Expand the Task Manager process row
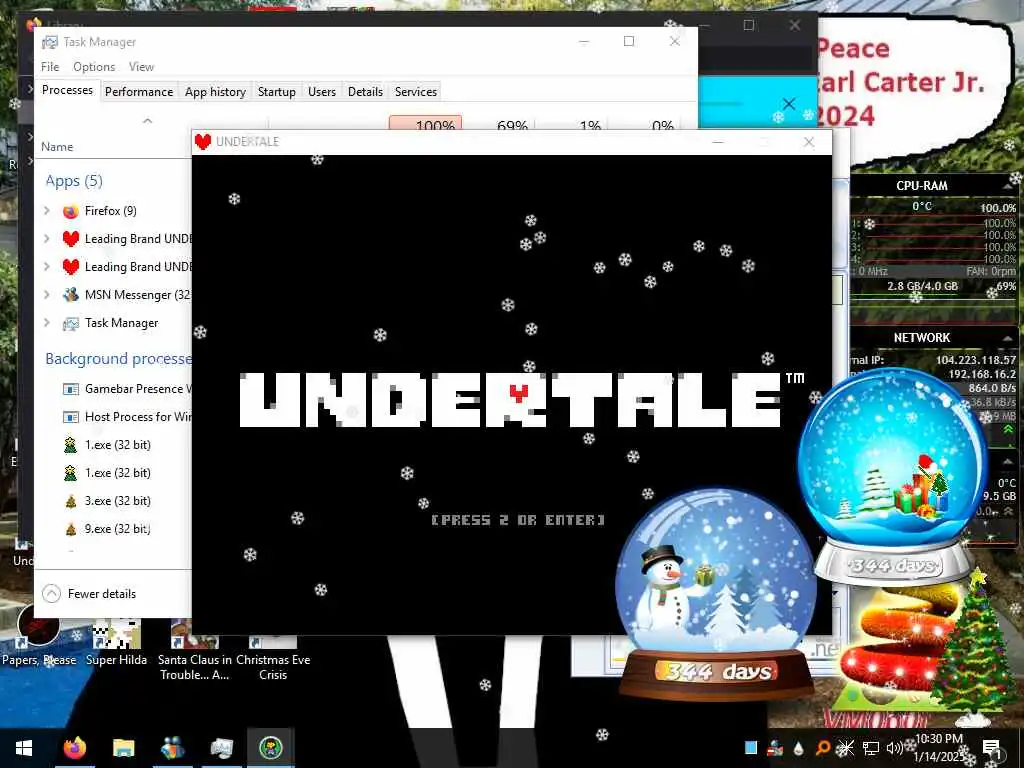 click(47, 323)
